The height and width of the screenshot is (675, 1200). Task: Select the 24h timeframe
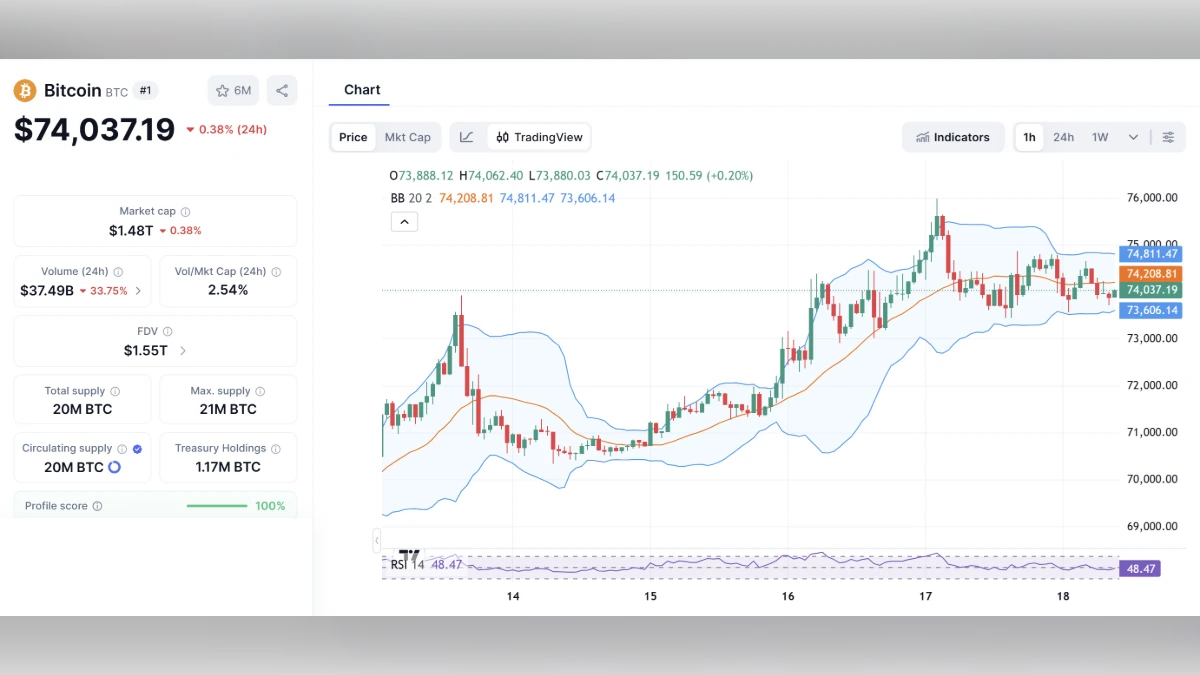point(1063,137)
